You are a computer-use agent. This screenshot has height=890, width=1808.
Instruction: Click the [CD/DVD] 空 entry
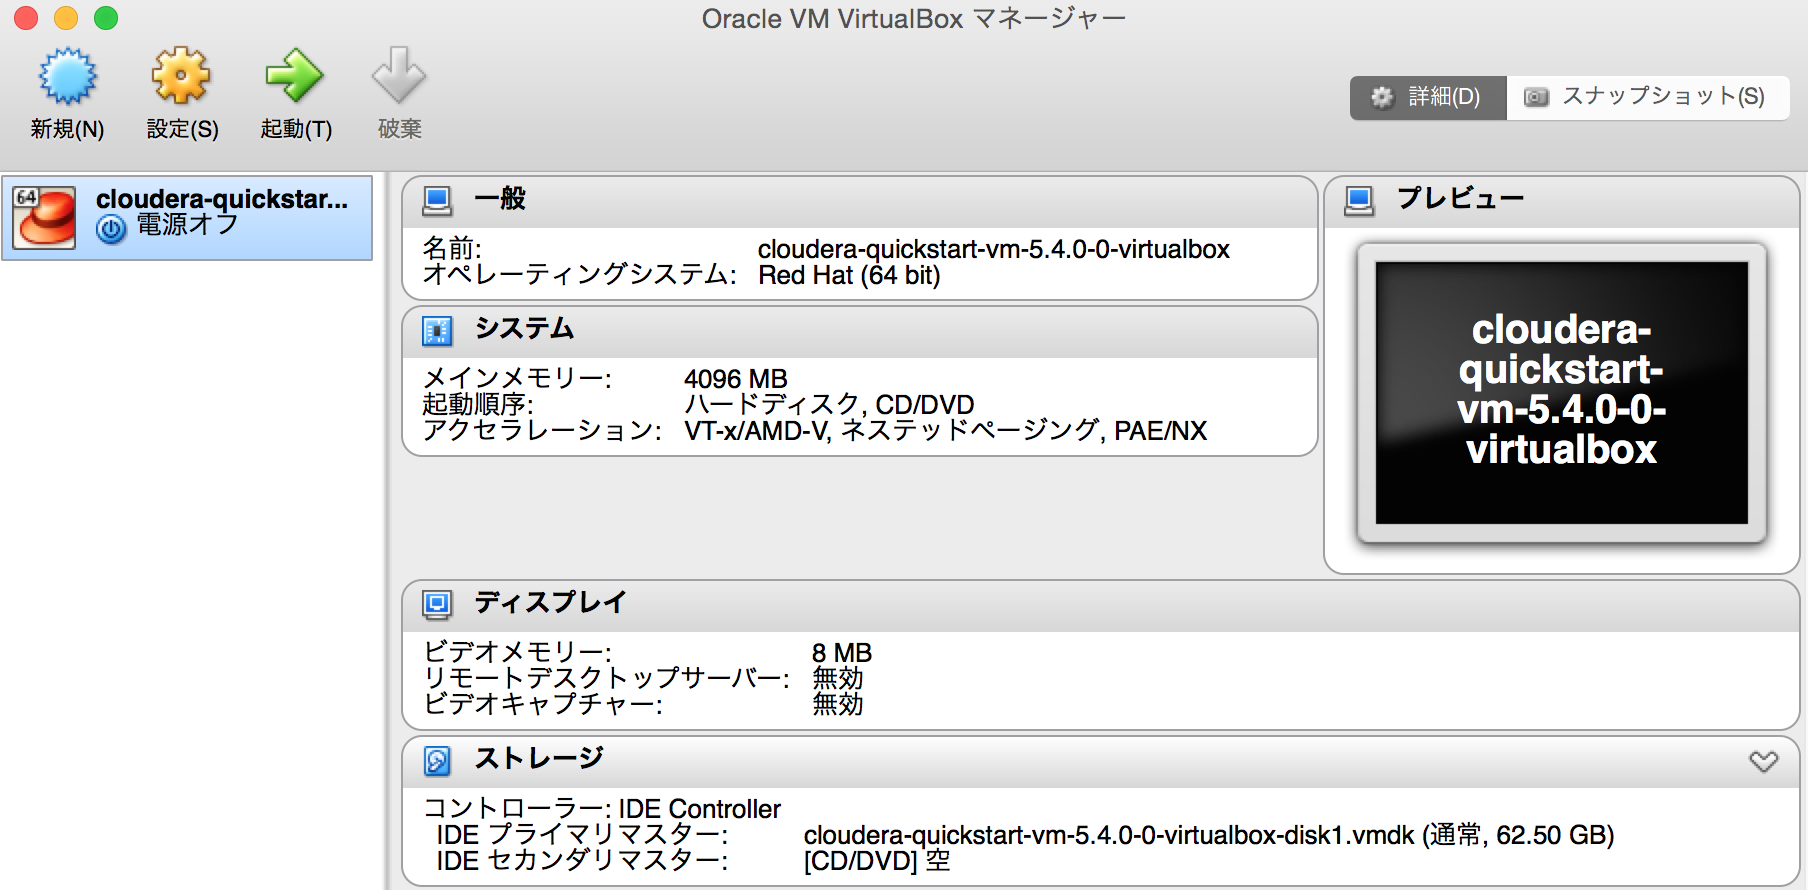(877, 861)
